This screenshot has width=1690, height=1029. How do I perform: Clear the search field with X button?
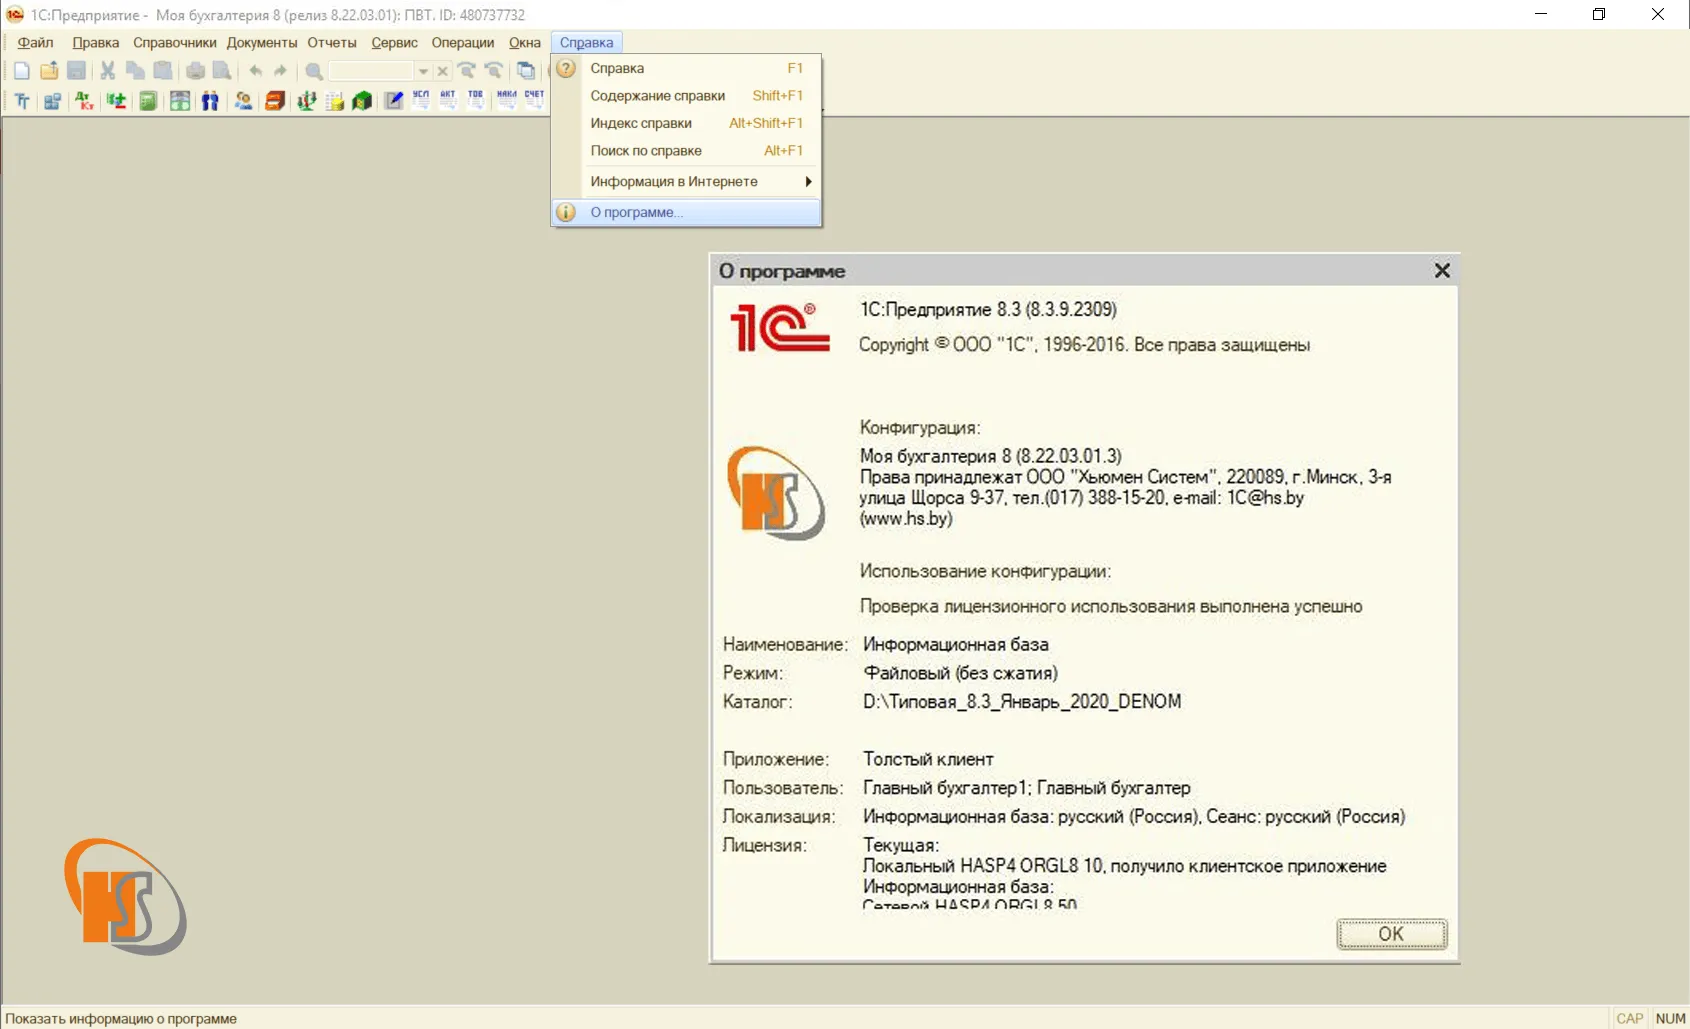point(442,71)
